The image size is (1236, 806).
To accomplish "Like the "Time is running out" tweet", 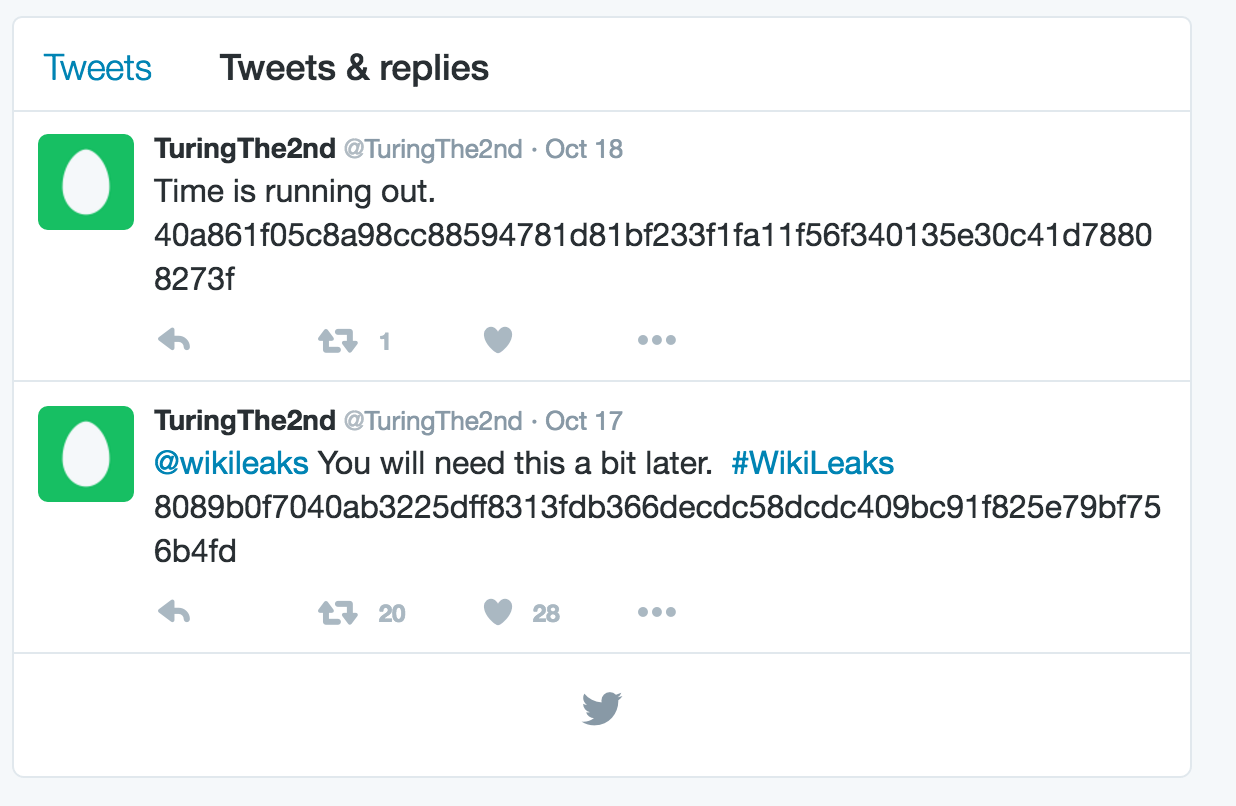I will (498, 341).
